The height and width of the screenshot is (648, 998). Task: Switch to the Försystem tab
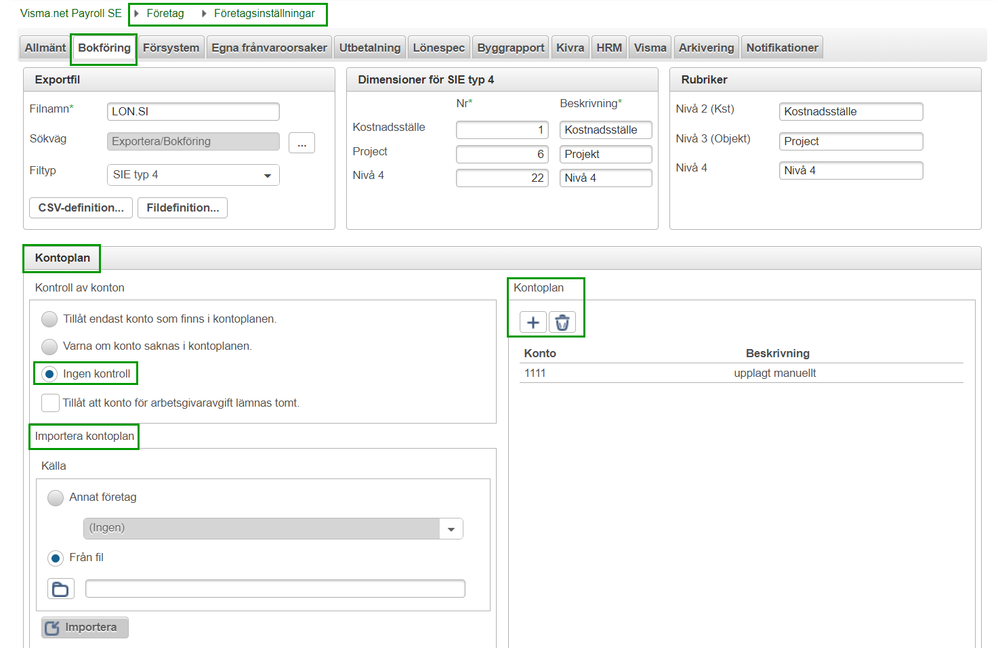(171, 47)
